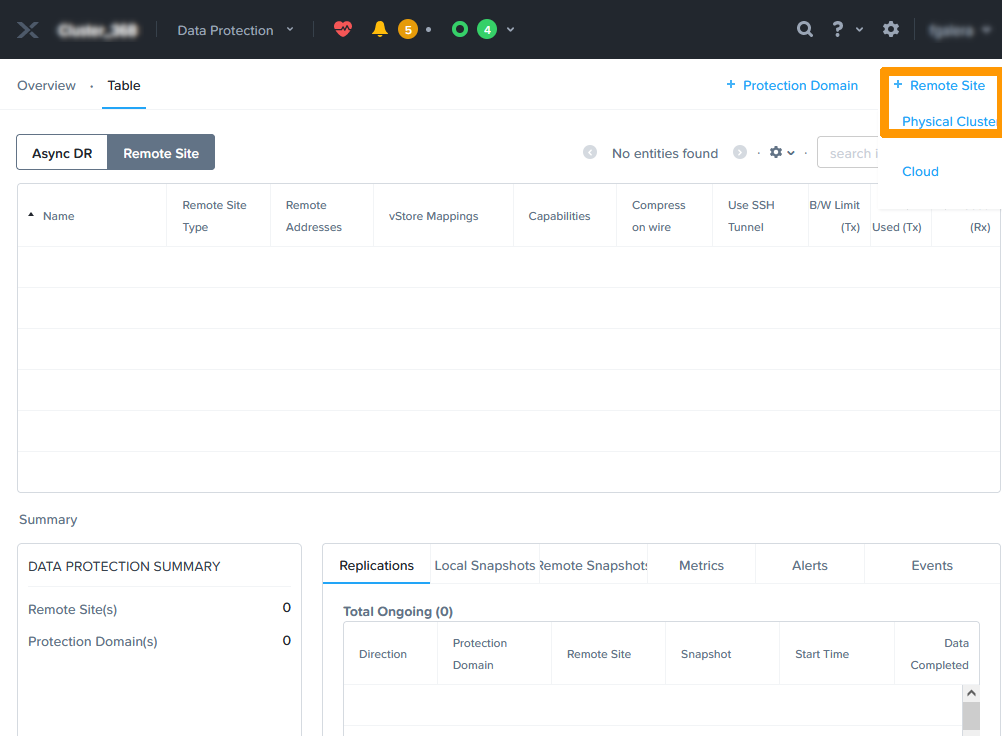The image size is (1002, 736).
Task: Open the Metrics summary tab
Action: 701,566
